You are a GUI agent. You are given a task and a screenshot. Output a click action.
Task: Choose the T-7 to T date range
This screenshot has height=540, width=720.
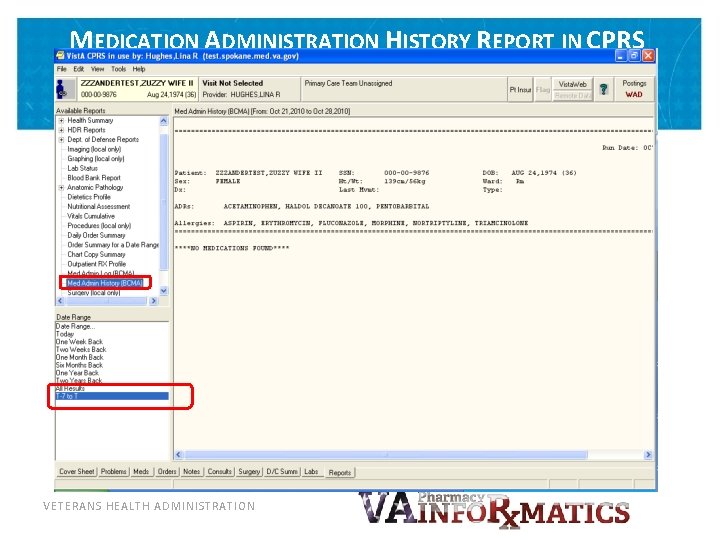pos(112,396)
